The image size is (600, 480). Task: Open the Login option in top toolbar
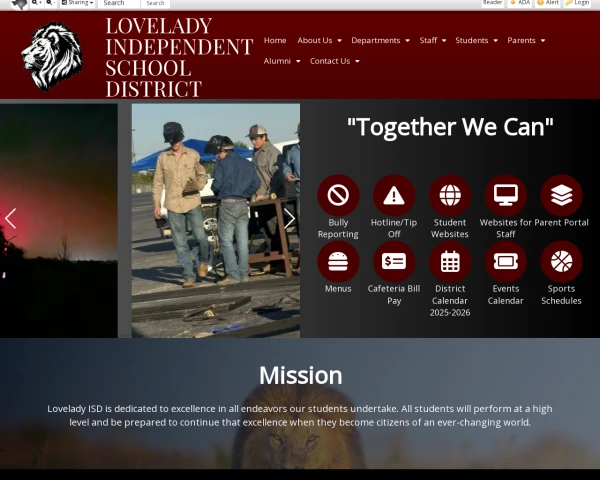[577, 3]
